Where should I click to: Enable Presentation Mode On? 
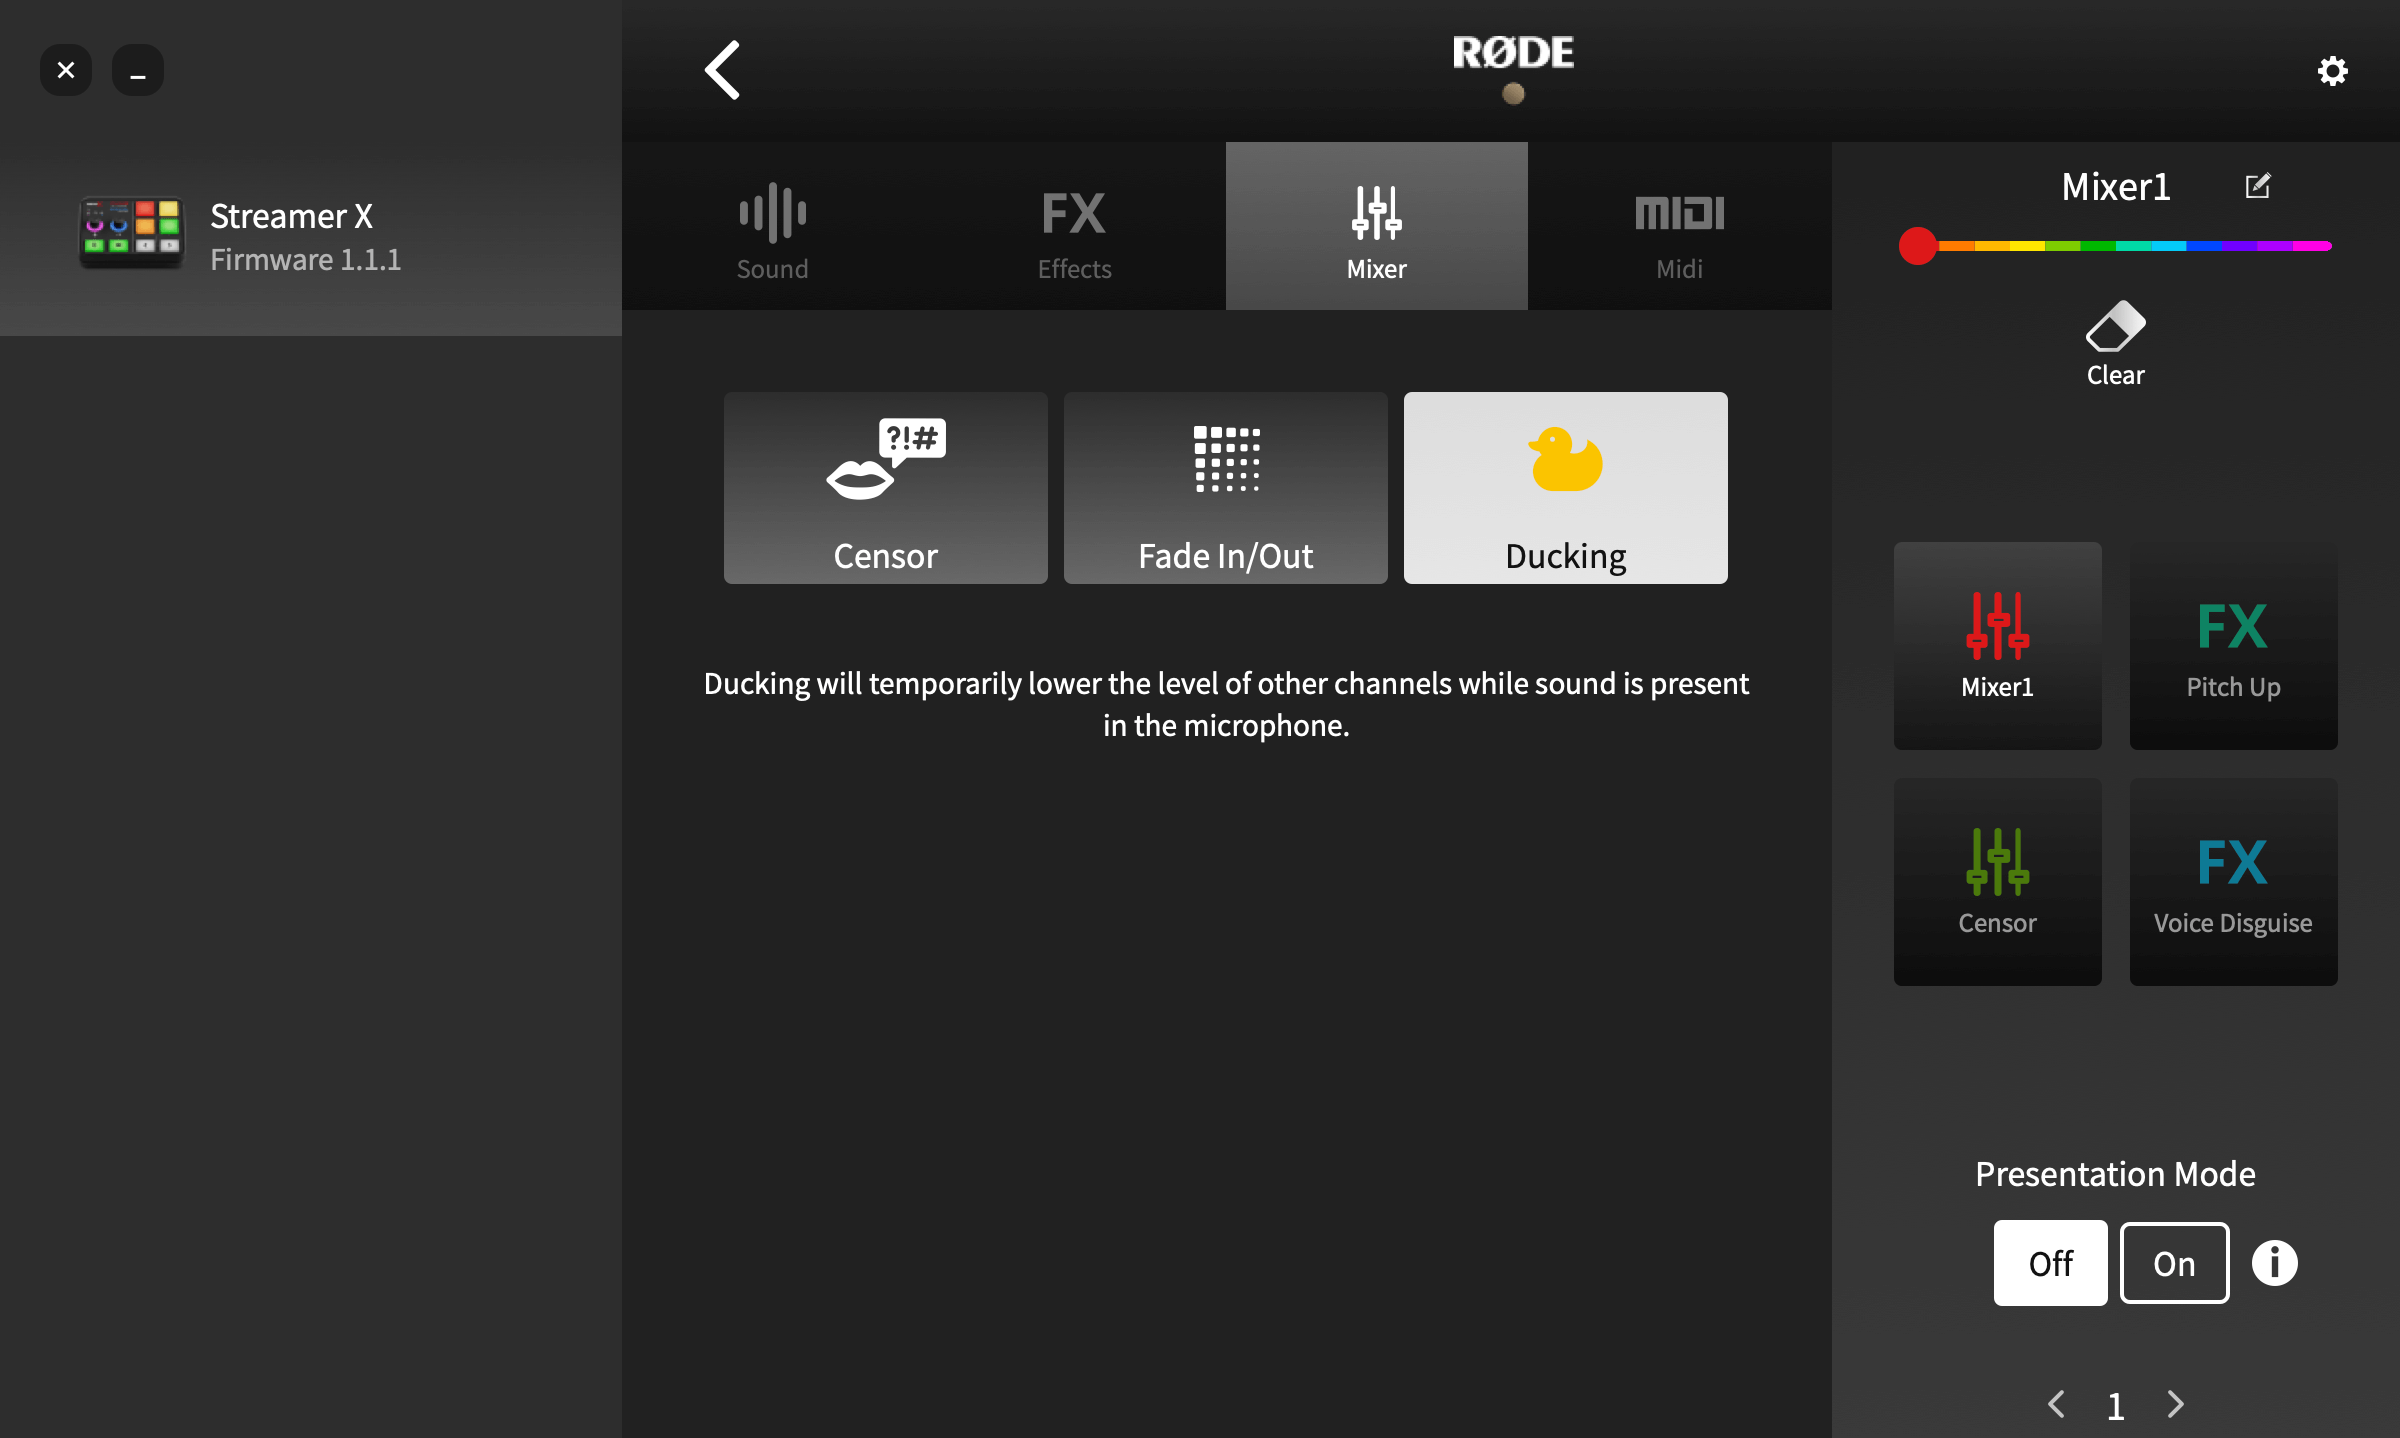click(x=2174, y=1263)
